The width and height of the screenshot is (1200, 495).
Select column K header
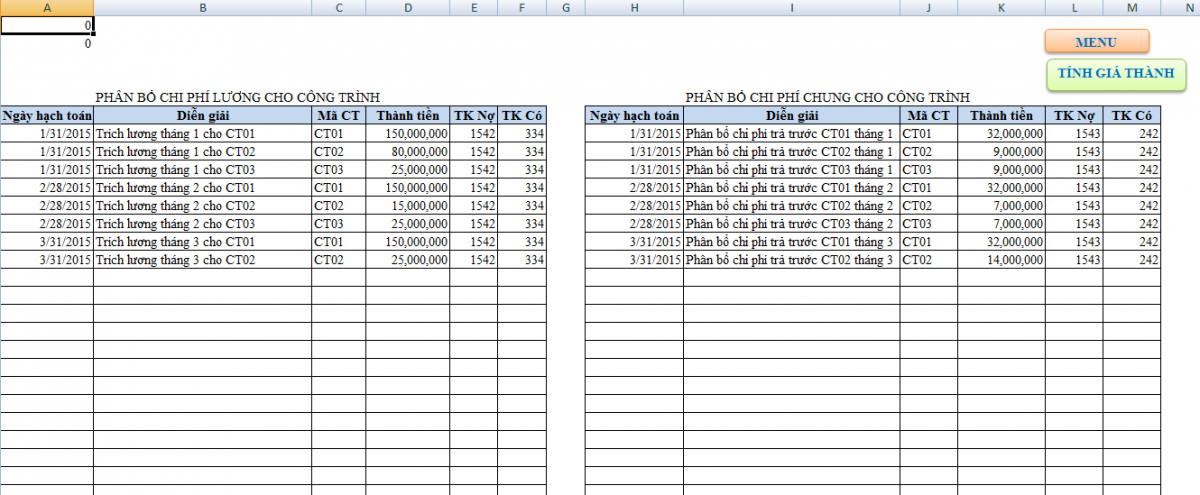pos(1001,8)
